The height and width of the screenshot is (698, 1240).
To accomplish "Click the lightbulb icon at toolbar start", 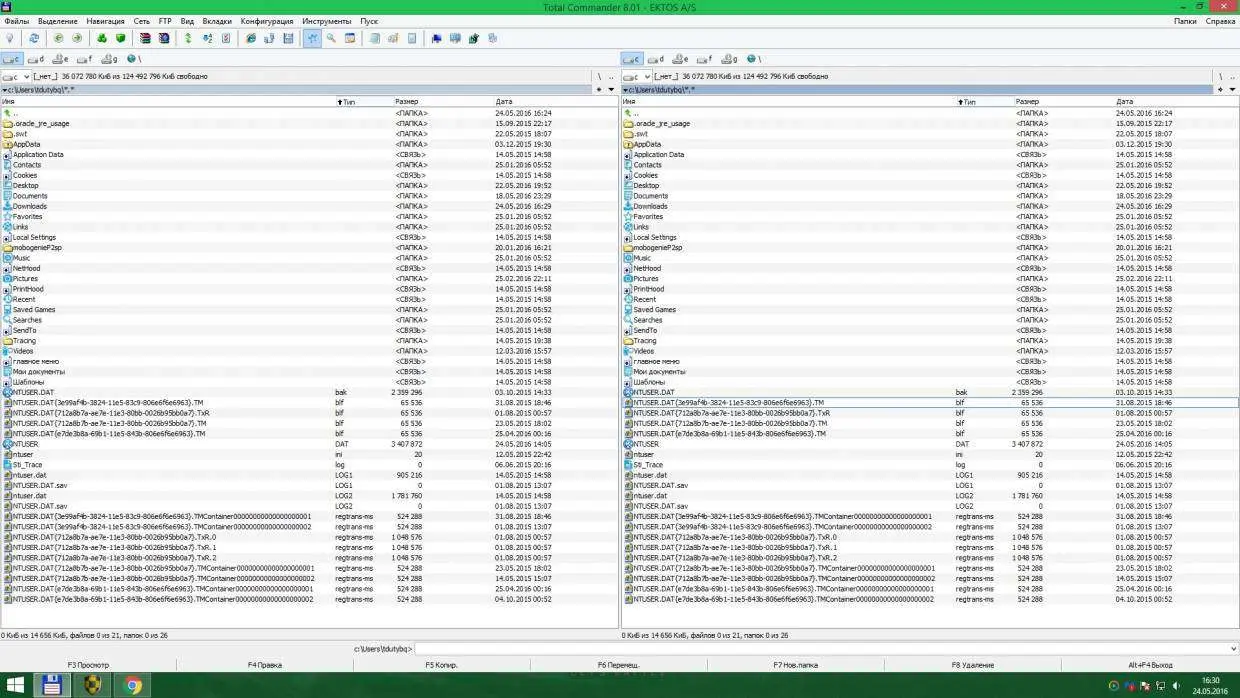I will point(10,38).
